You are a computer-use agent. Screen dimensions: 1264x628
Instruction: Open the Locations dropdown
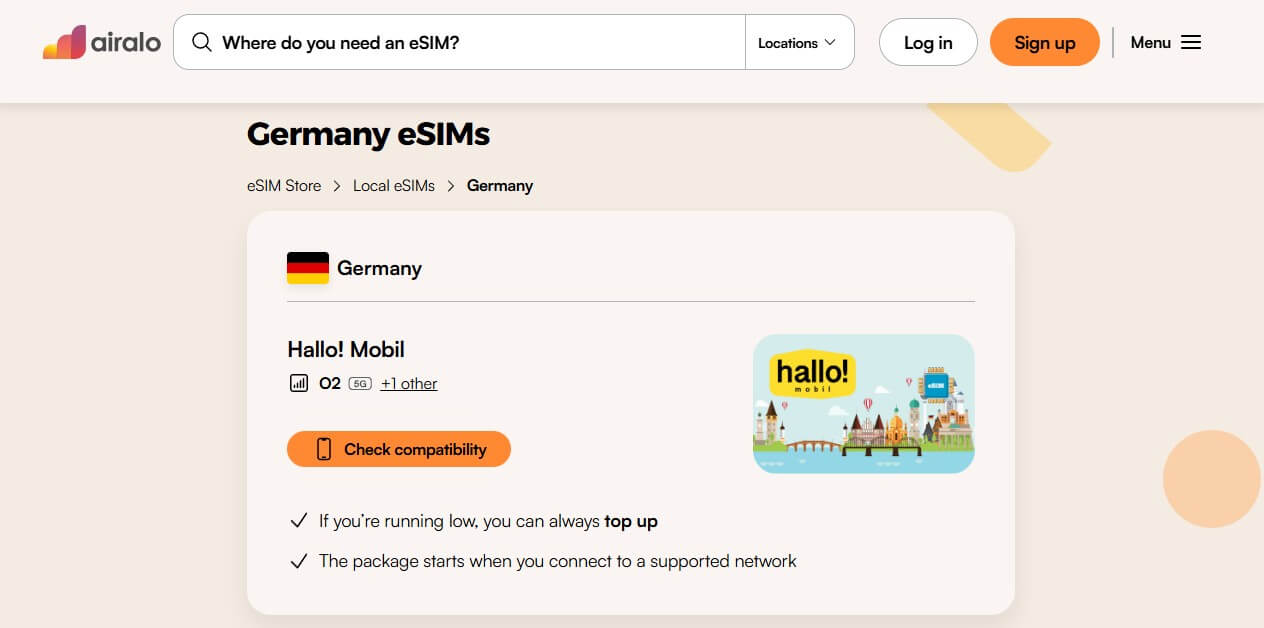click(788, 43)
